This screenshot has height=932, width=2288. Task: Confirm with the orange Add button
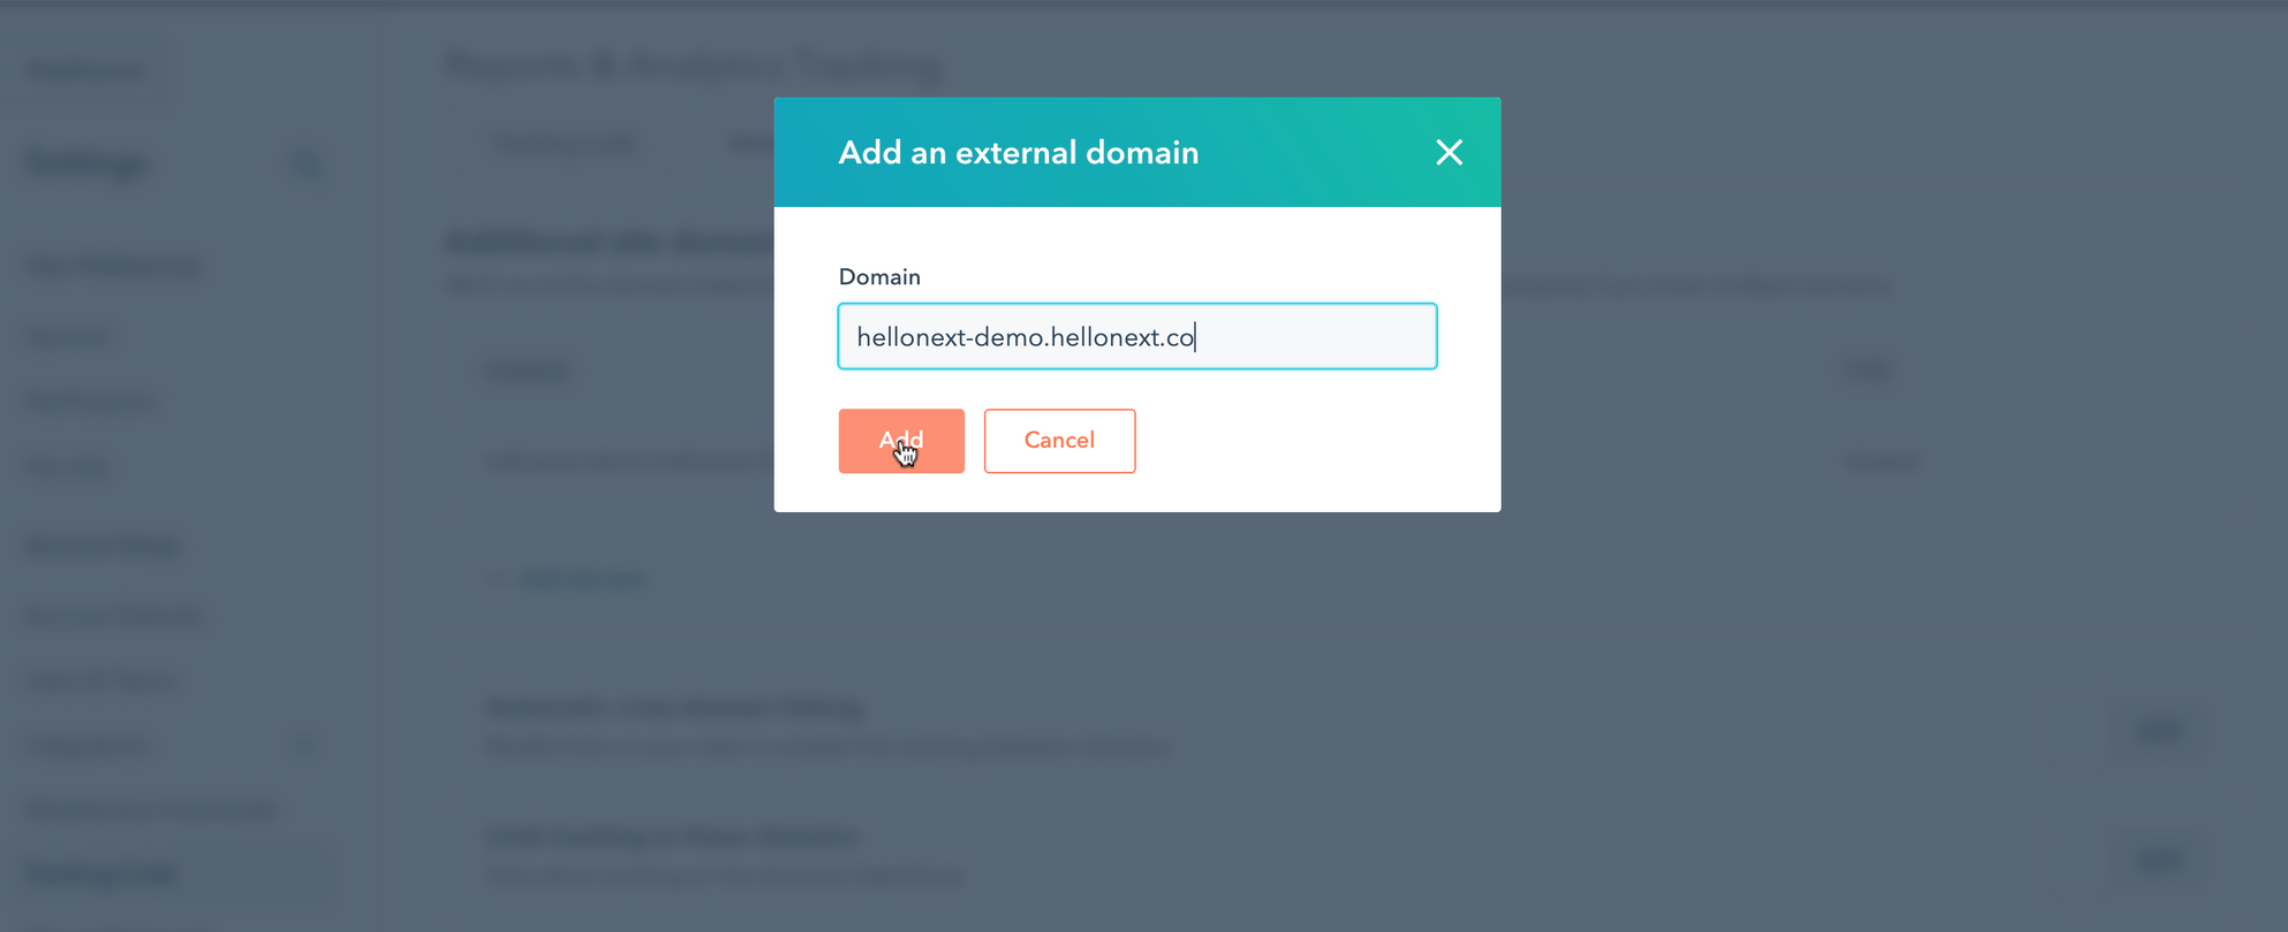click(x=901, y=440)
